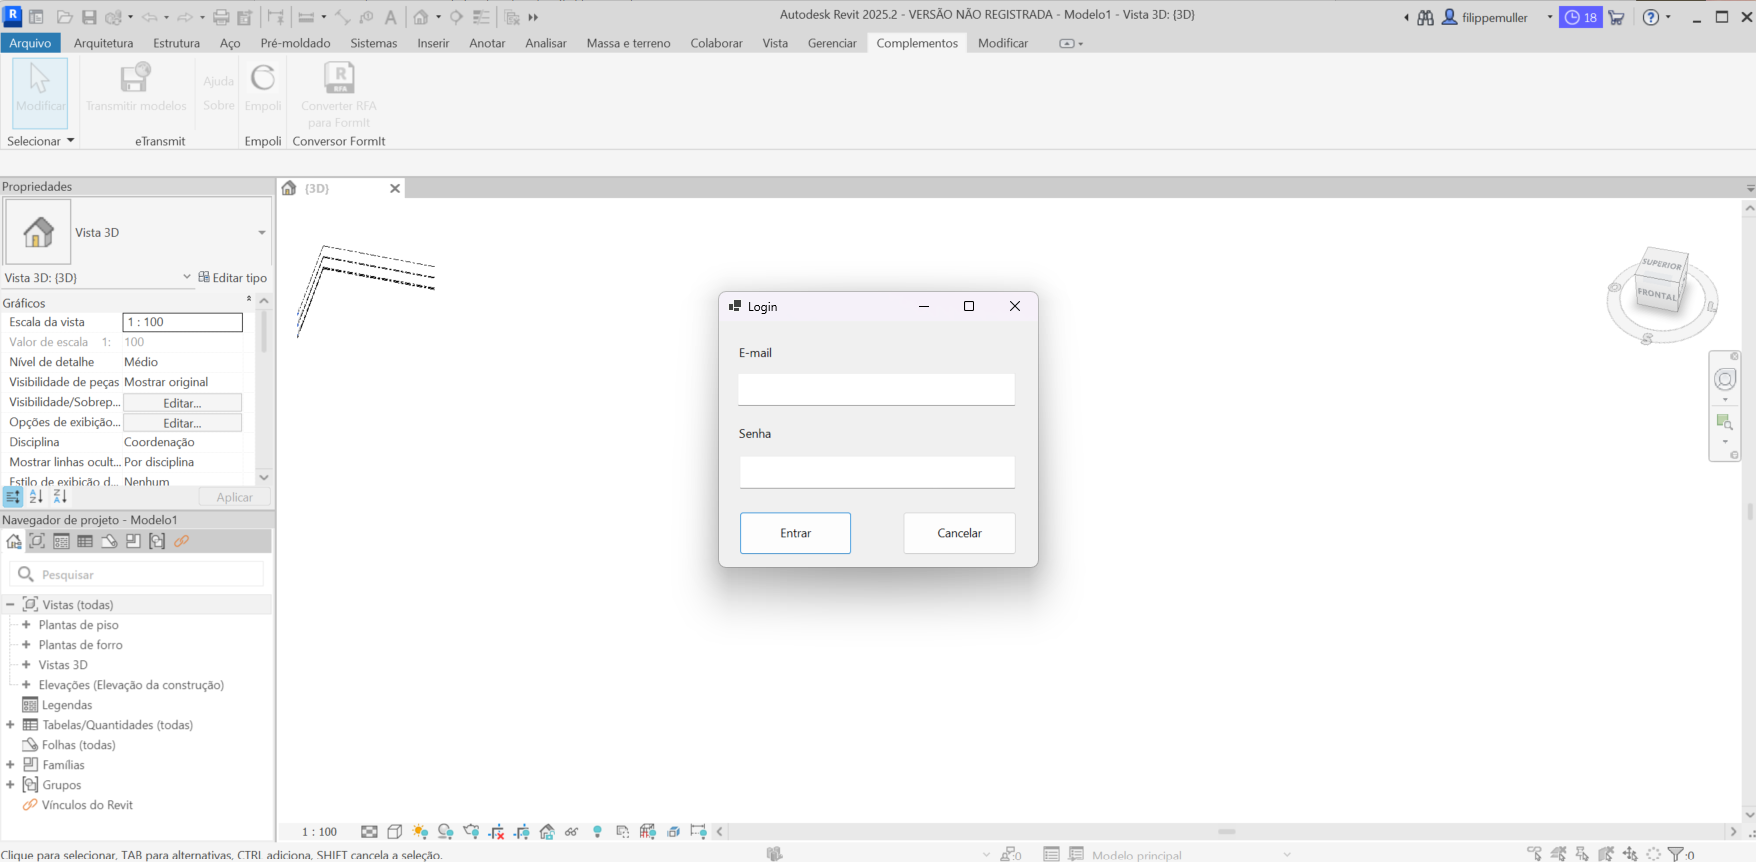
Task: Expand the Vistas 3D tree node
Action: click(x=26, y=665)
